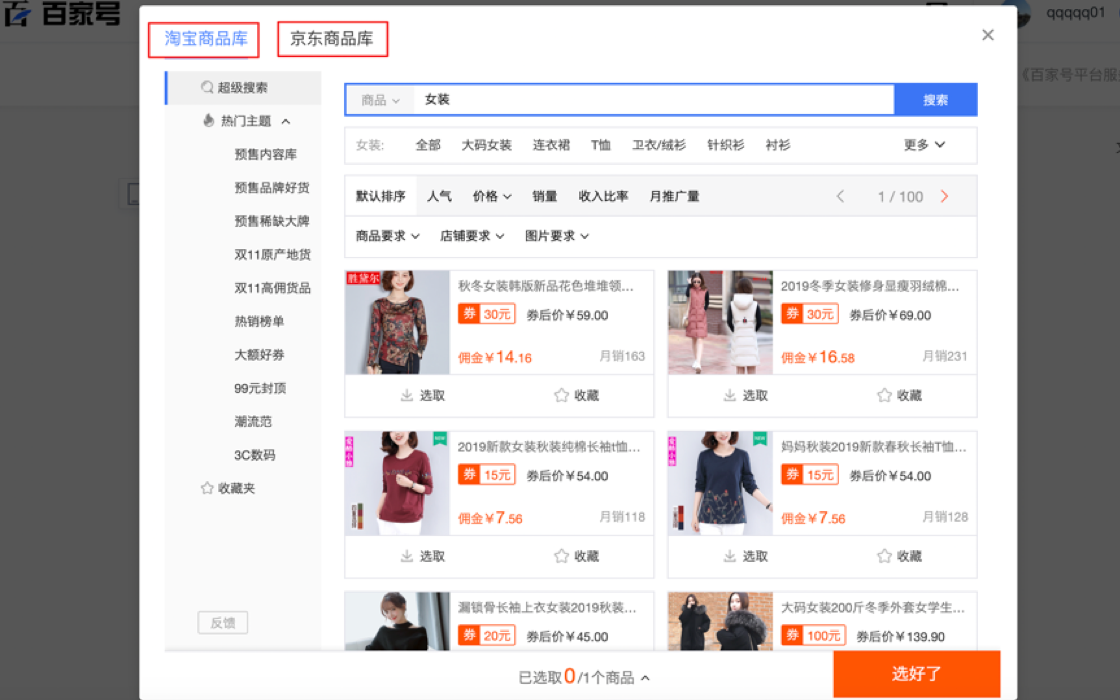1120x700 pixels.
Task: Sort by 销量
Action: click(545, 196)
